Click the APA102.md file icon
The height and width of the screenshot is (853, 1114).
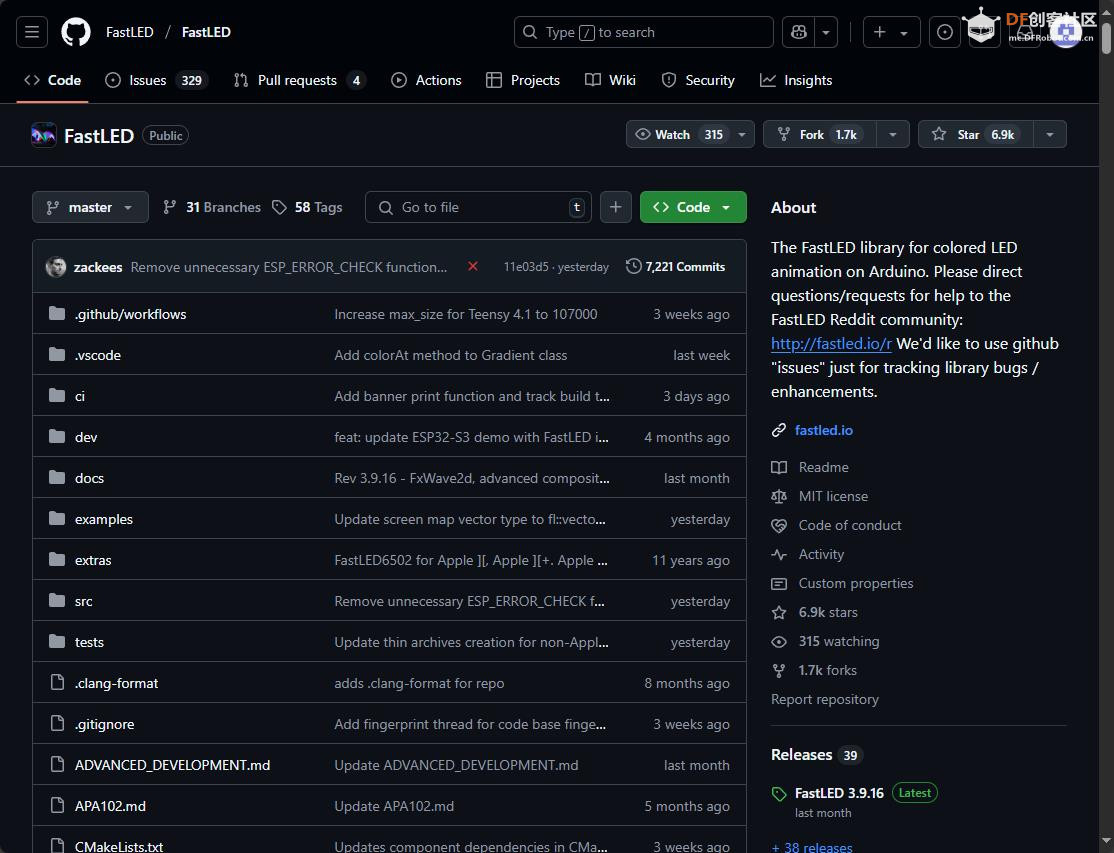click(57, 805)
